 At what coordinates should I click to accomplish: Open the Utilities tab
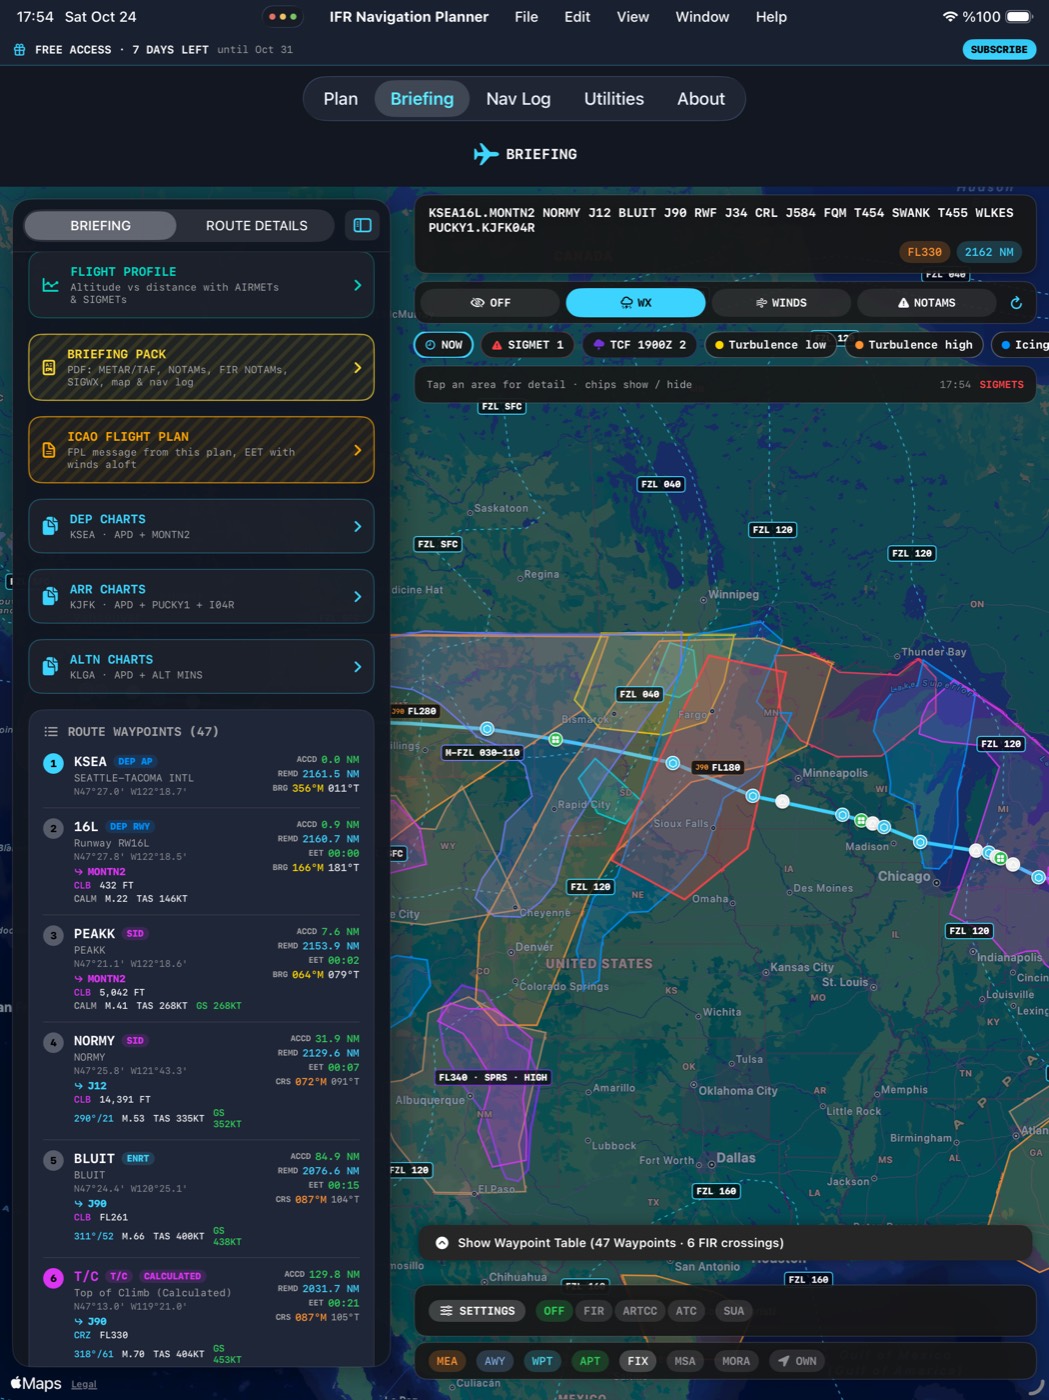pyautogui.click(x=614, y=99)
